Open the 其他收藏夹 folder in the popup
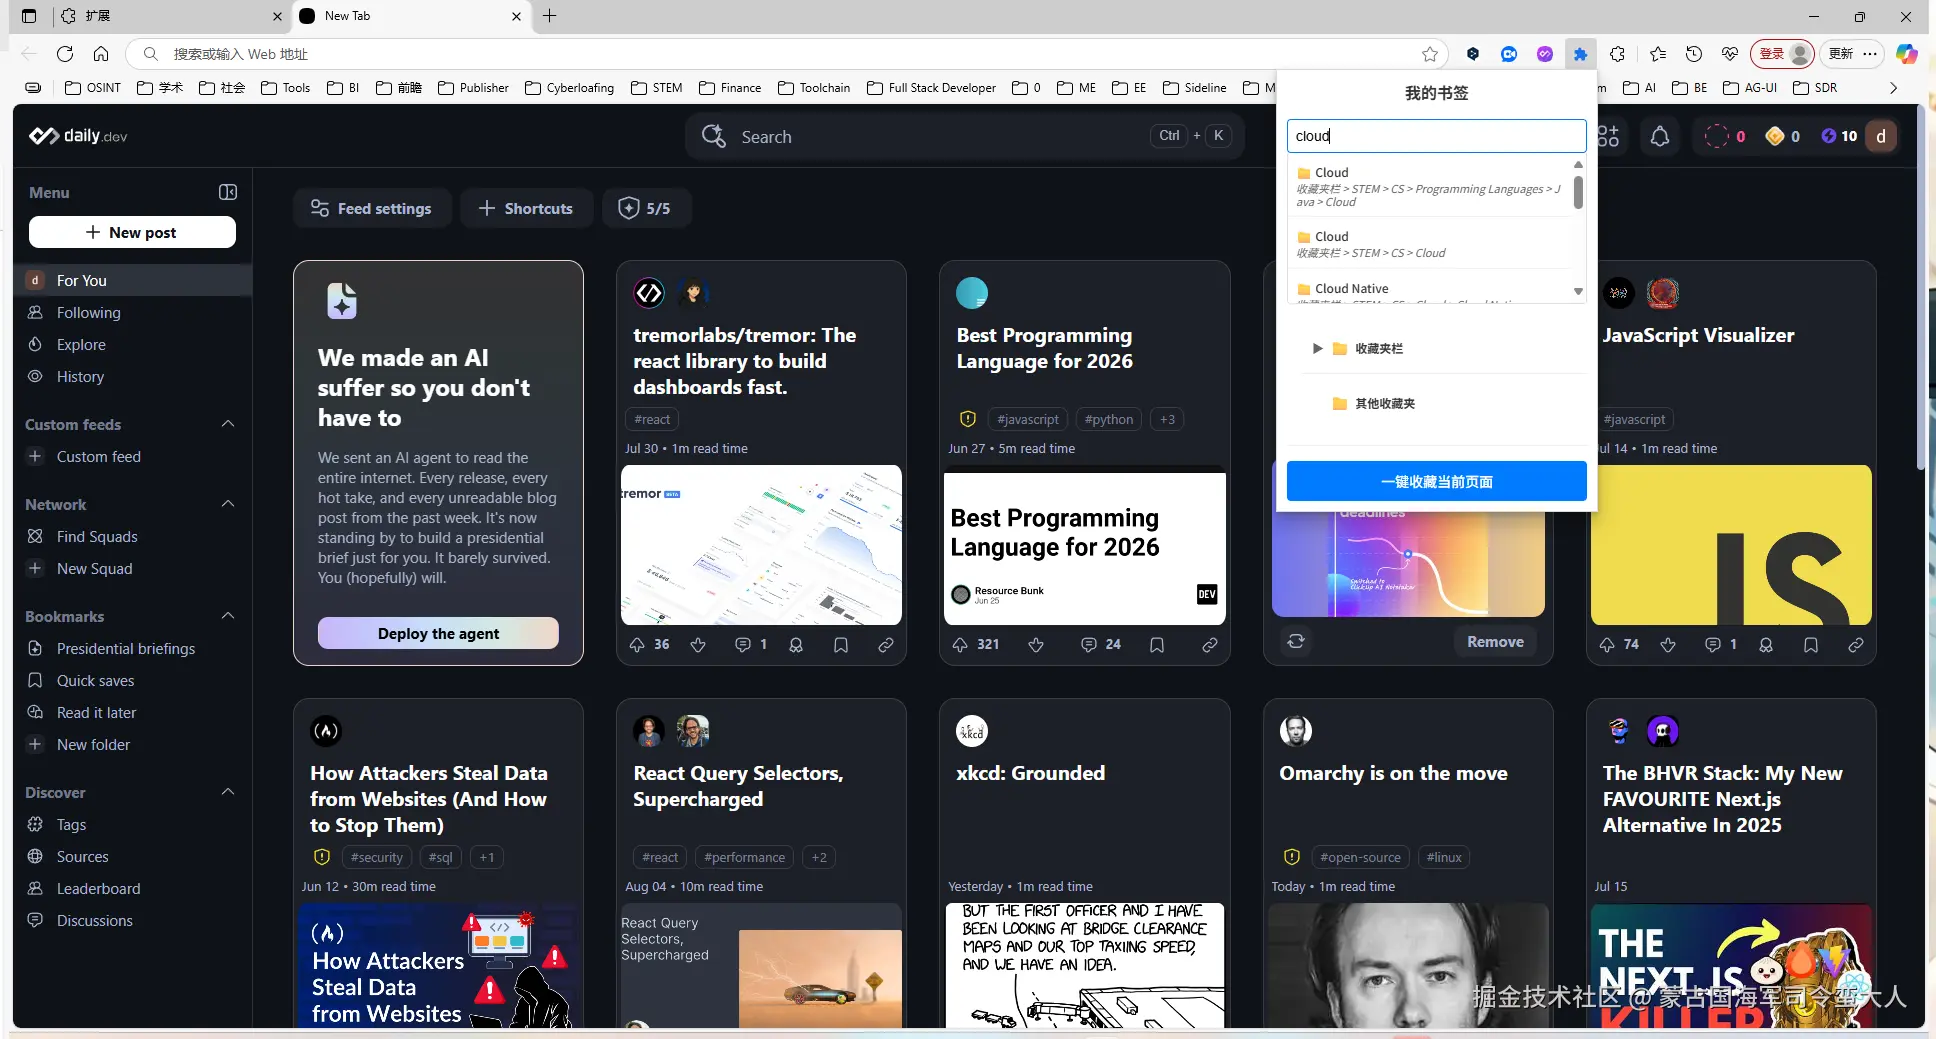 1384,403
